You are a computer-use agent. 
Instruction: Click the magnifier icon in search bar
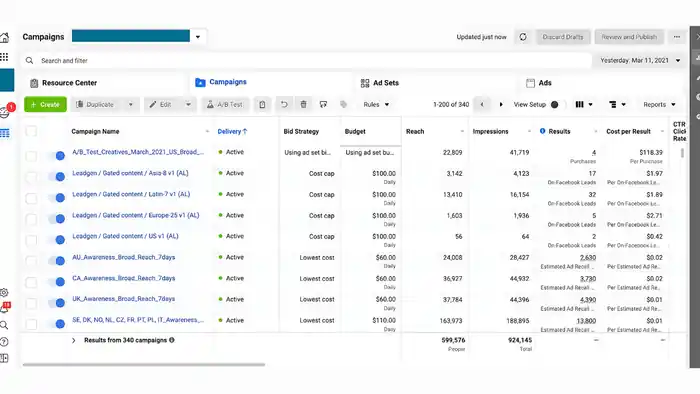[x=29, y=60]
